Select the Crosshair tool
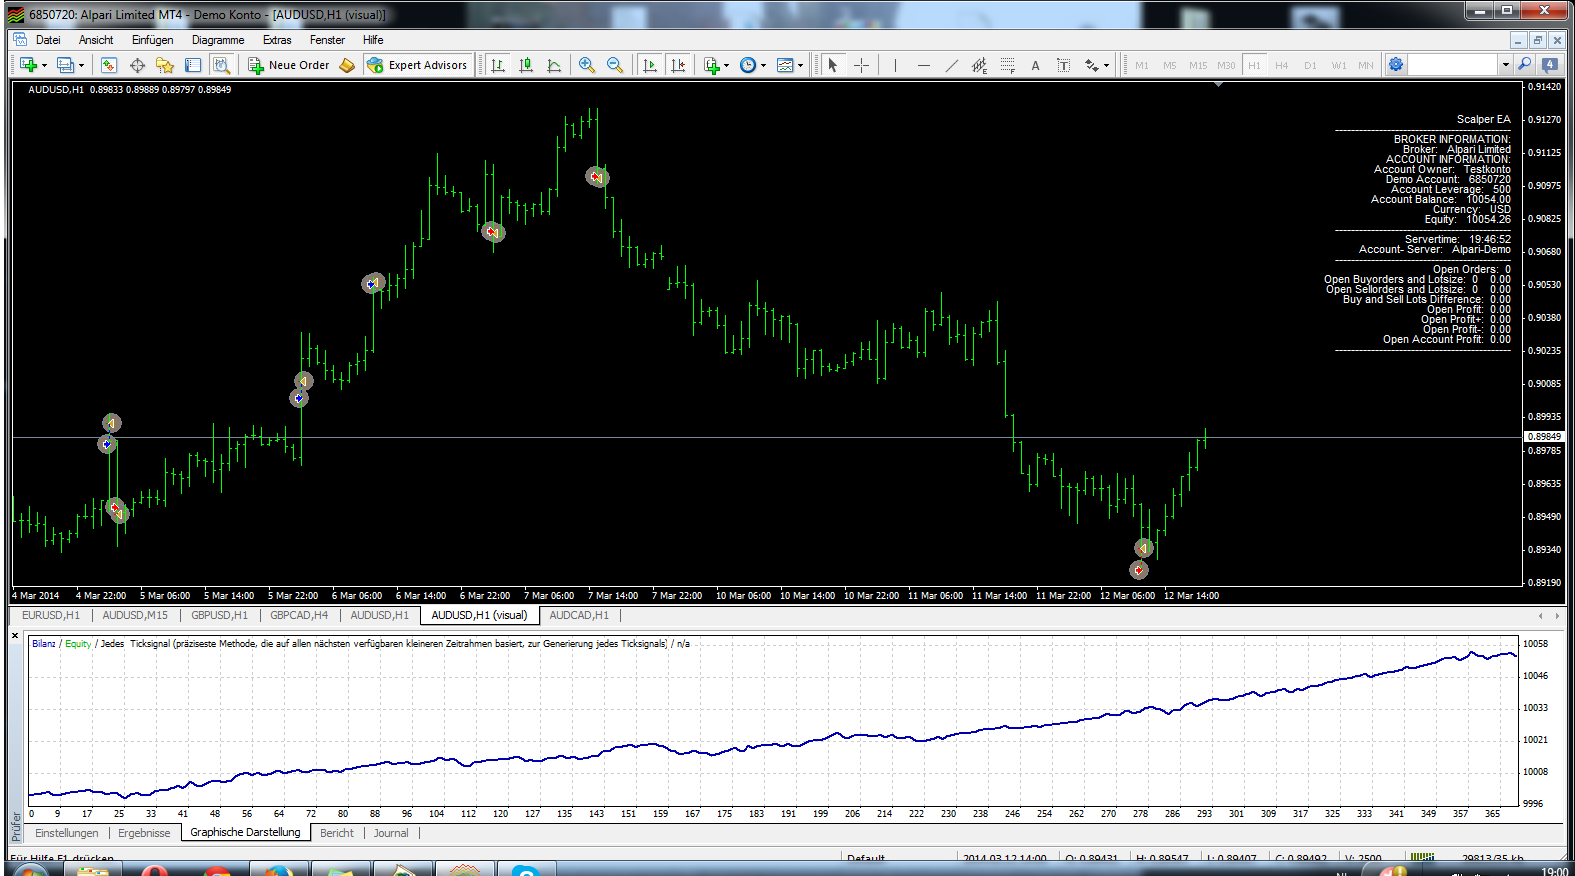Image resolution: width=1575 pixels, height=876 pixels. [x=861, y=65]
